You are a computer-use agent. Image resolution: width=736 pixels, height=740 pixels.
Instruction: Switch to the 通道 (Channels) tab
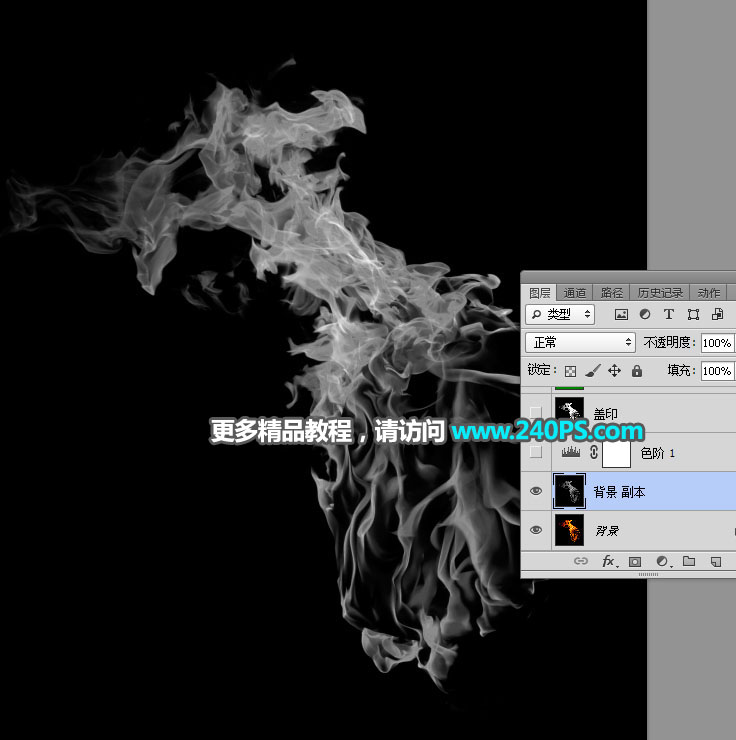(x=575, y=293)
